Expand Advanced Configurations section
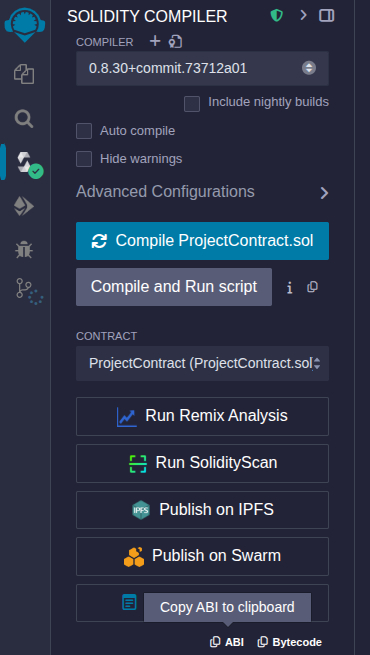370x655 pixels. click(x=203, y=192)
